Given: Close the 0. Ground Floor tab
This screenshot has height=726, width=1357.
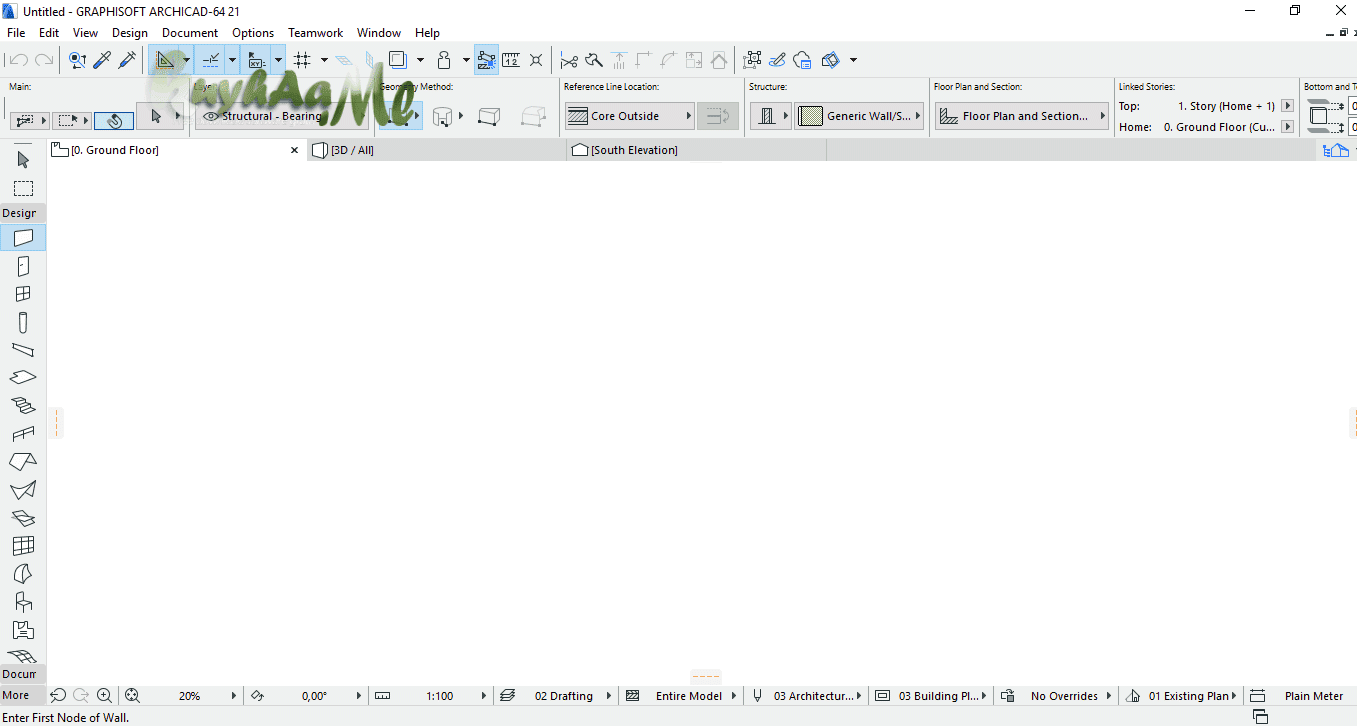Looking at the screenshot, I should (294, 150).
